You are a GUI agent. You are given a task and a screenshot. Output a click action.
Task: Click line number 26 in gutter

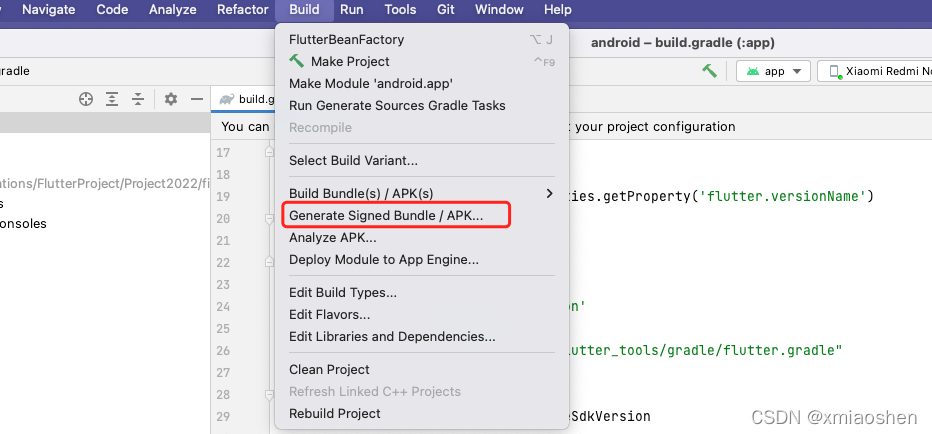[223, 351]
